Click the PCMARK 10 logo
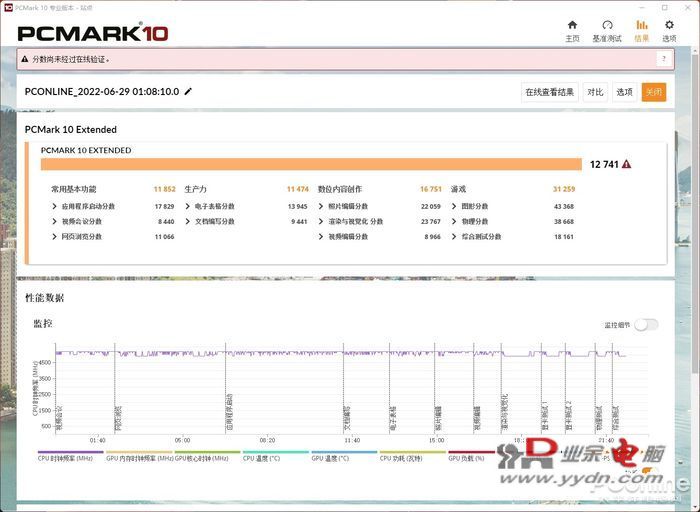 point(93,33)
